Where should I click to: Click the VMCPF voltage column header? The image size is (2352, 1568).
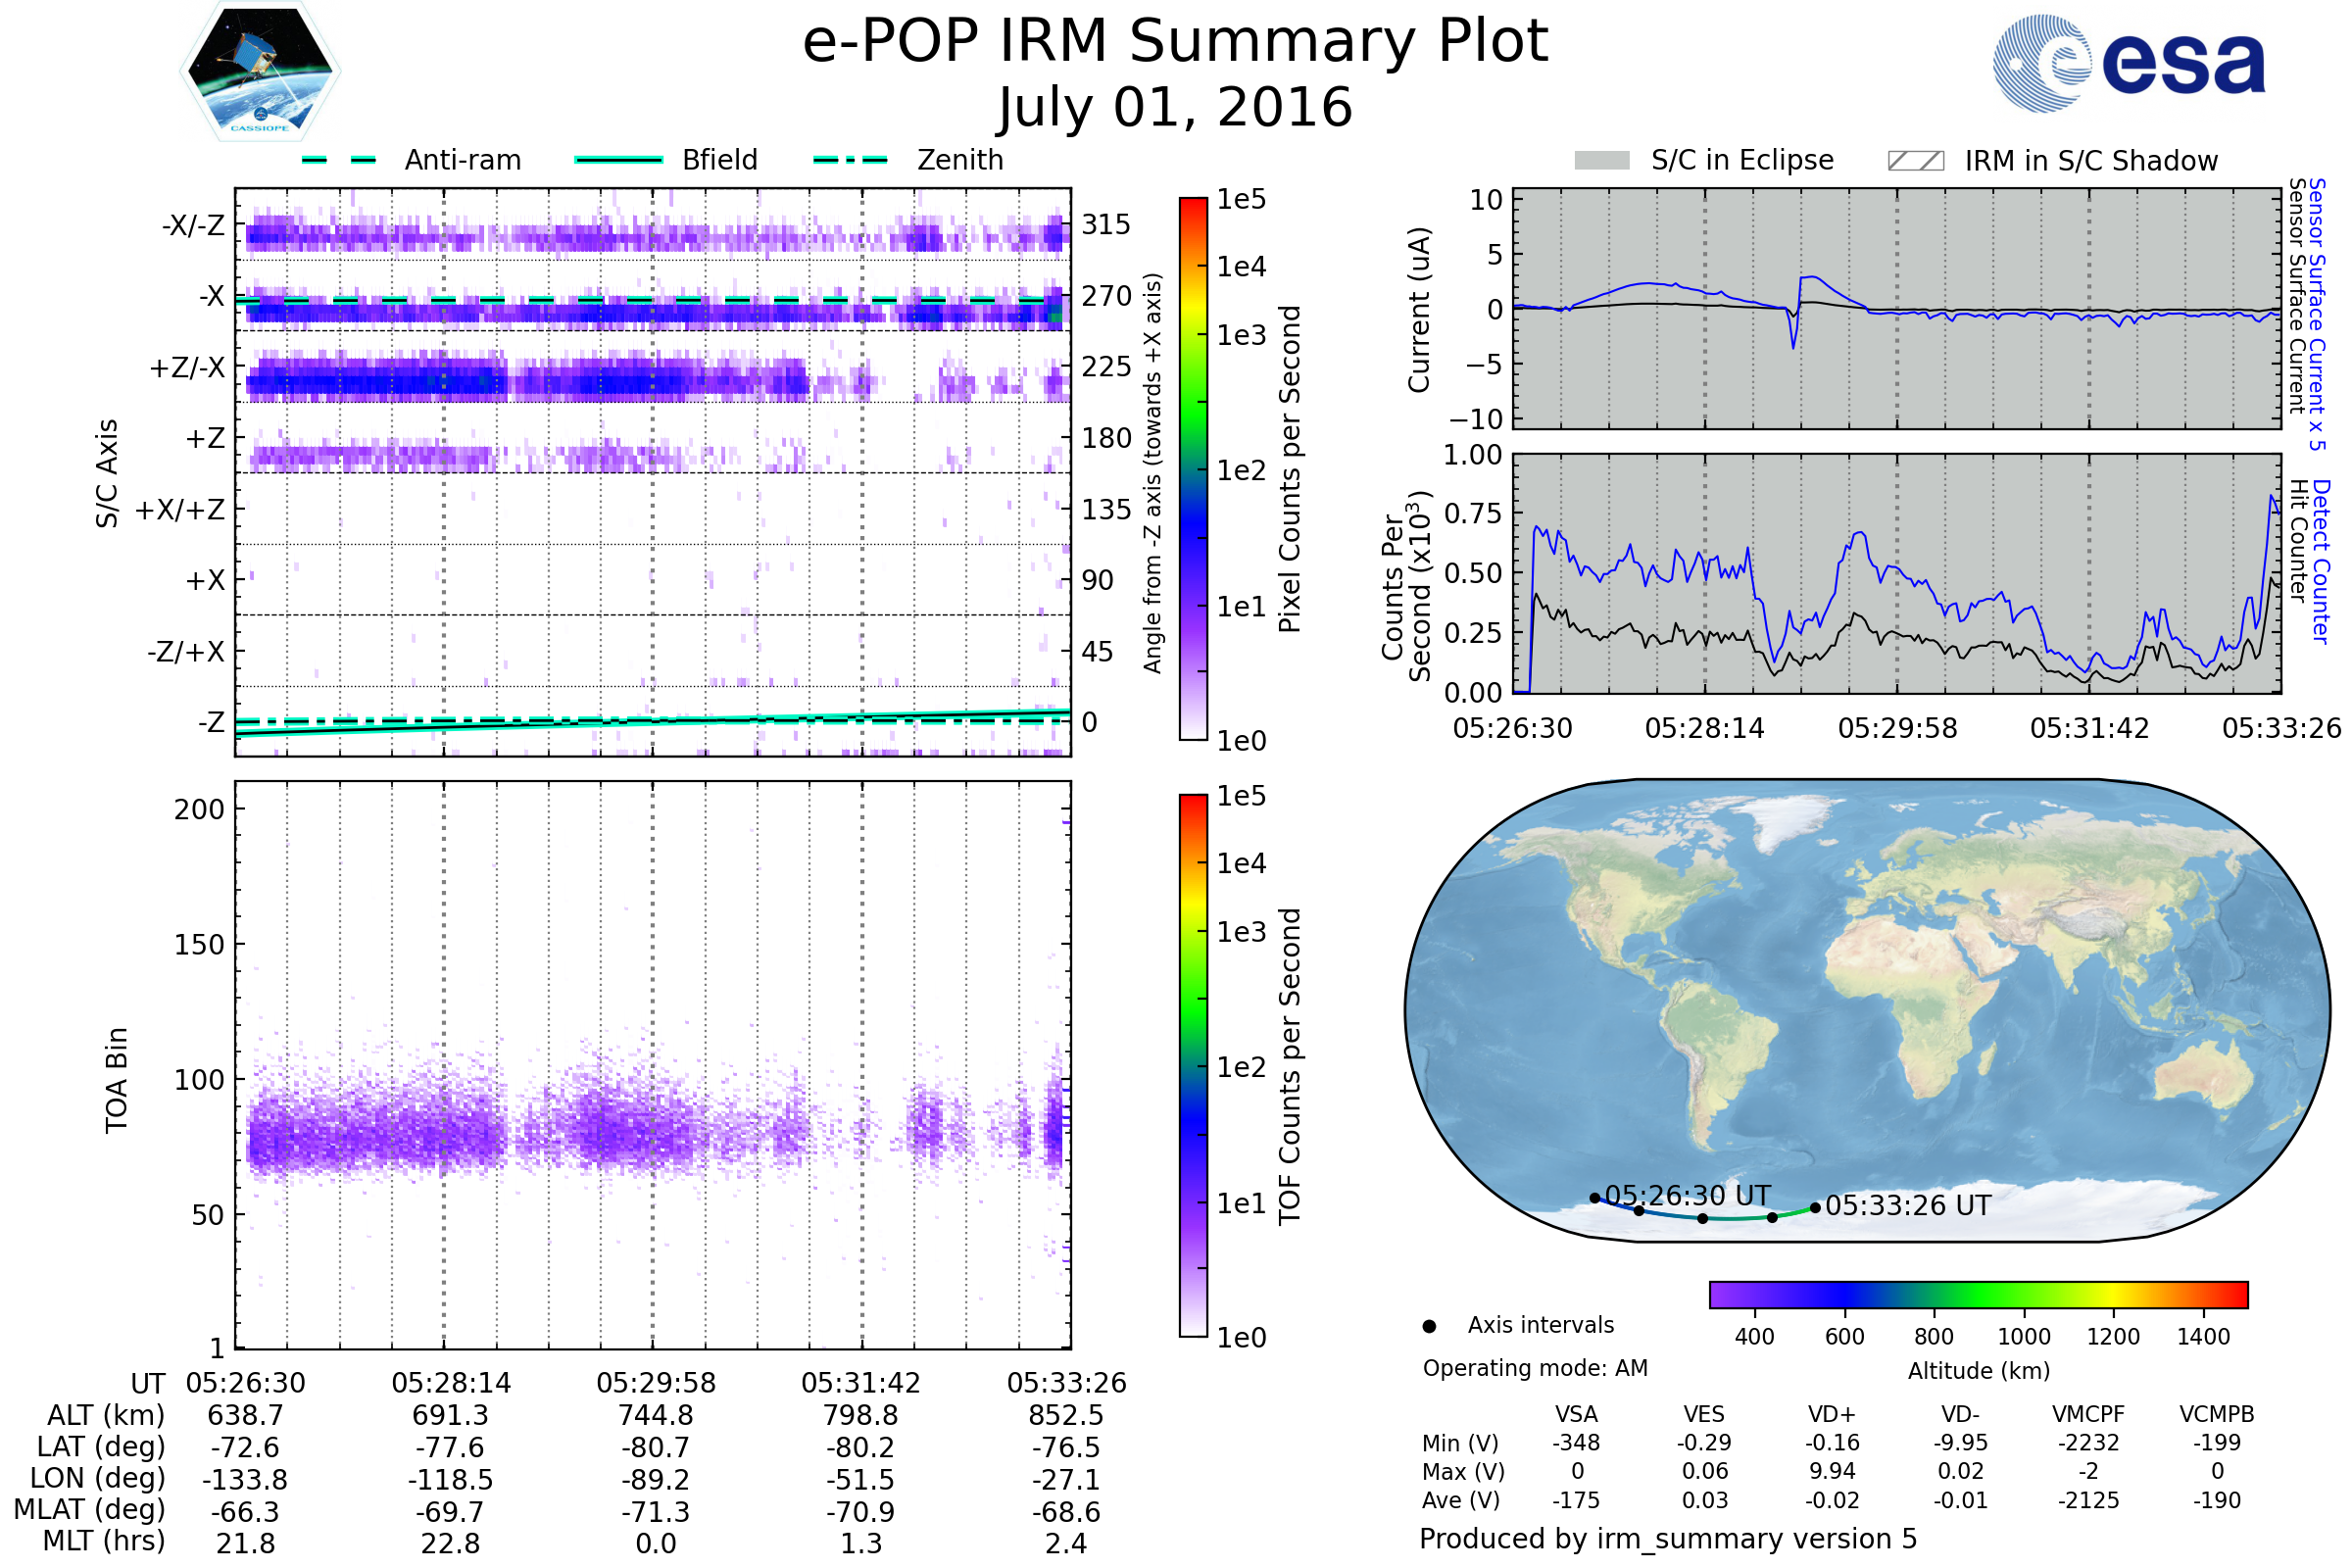(x=2088, y=1414)
